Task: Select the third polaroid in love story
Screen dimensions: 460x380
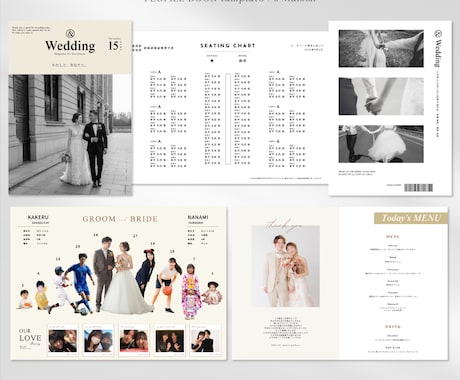Action: 134,340
